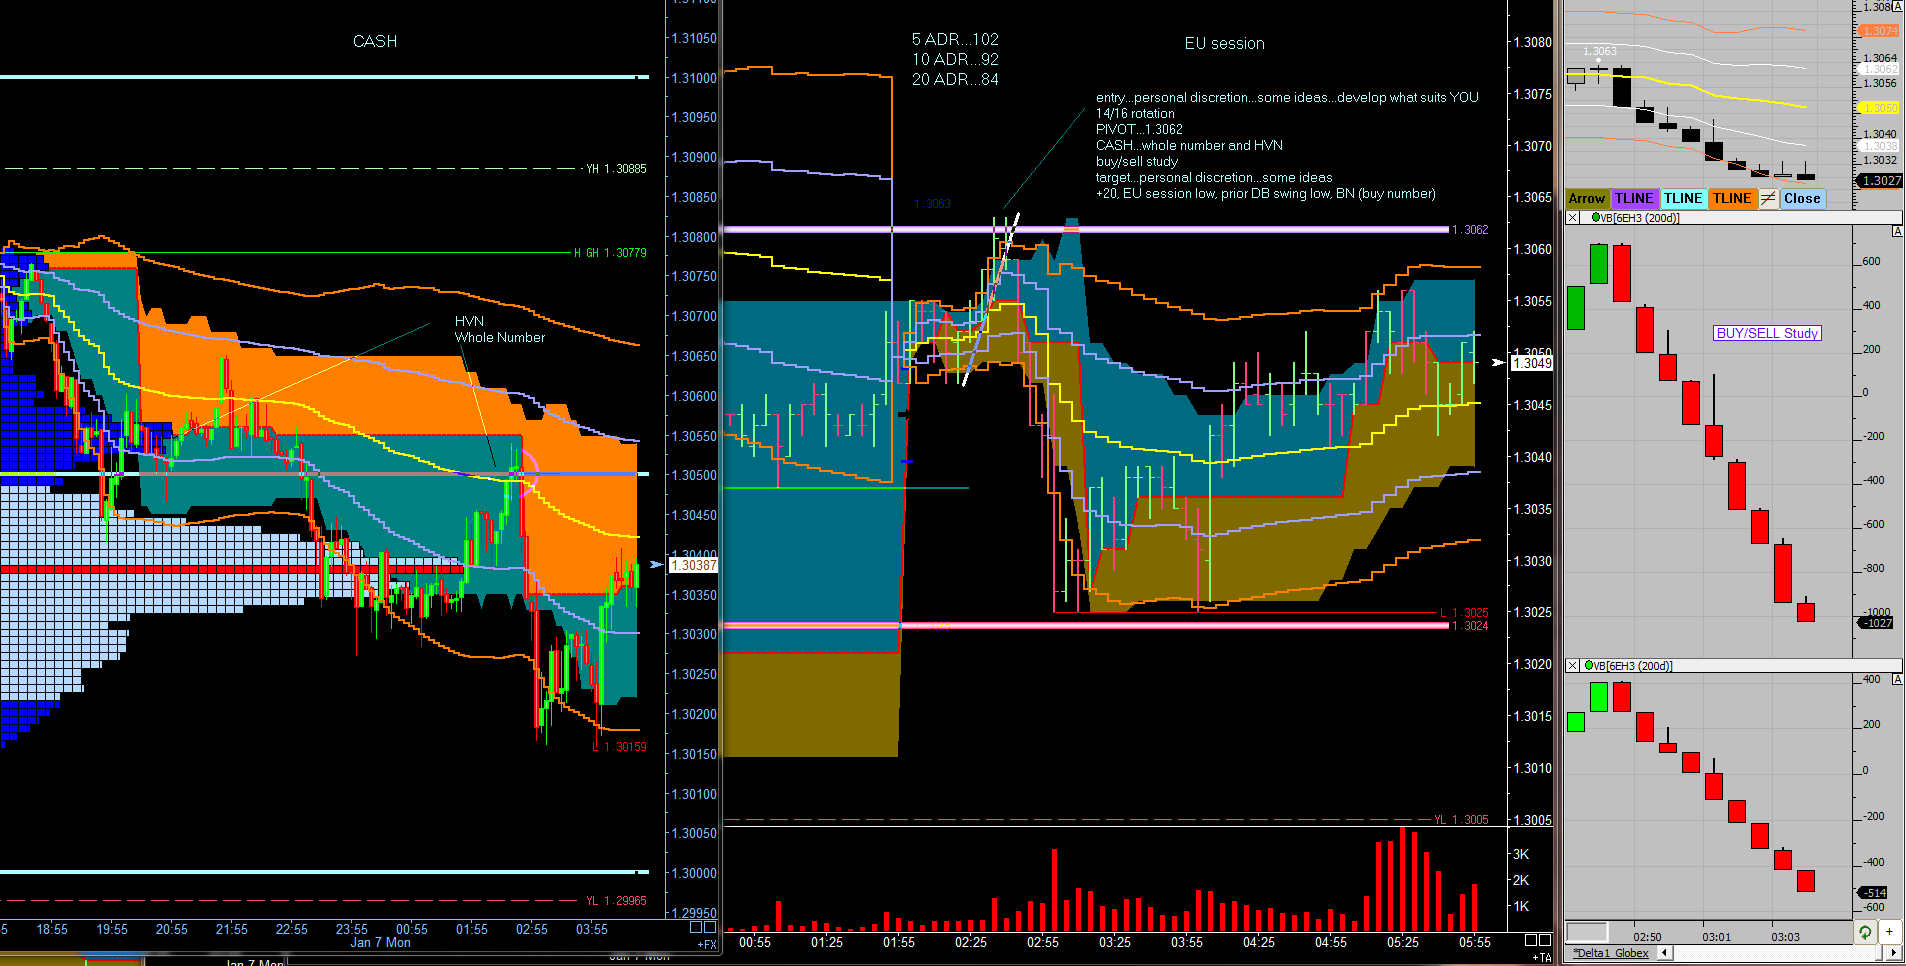Click the 10 ADR...92 text

point(955,59)
